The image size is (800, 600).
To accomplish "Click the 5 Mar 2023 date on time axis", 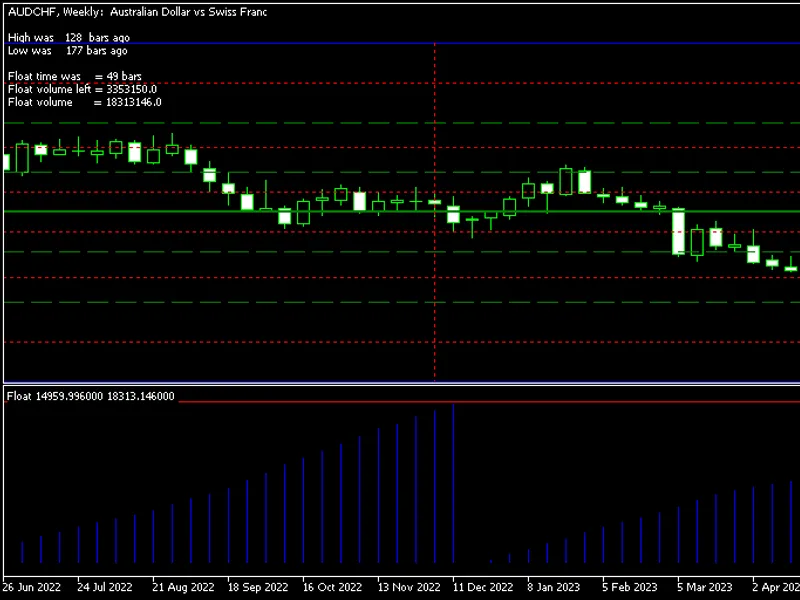I will pyautogui.click(x=705, y=587).
